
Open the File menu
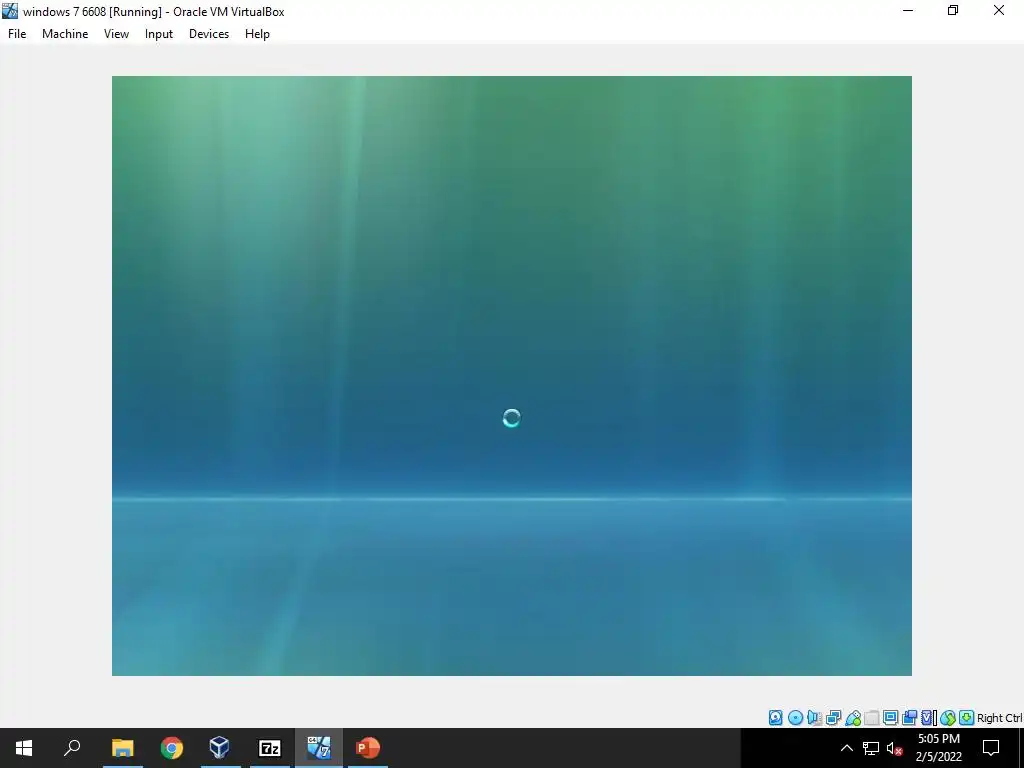coord(17,34)
